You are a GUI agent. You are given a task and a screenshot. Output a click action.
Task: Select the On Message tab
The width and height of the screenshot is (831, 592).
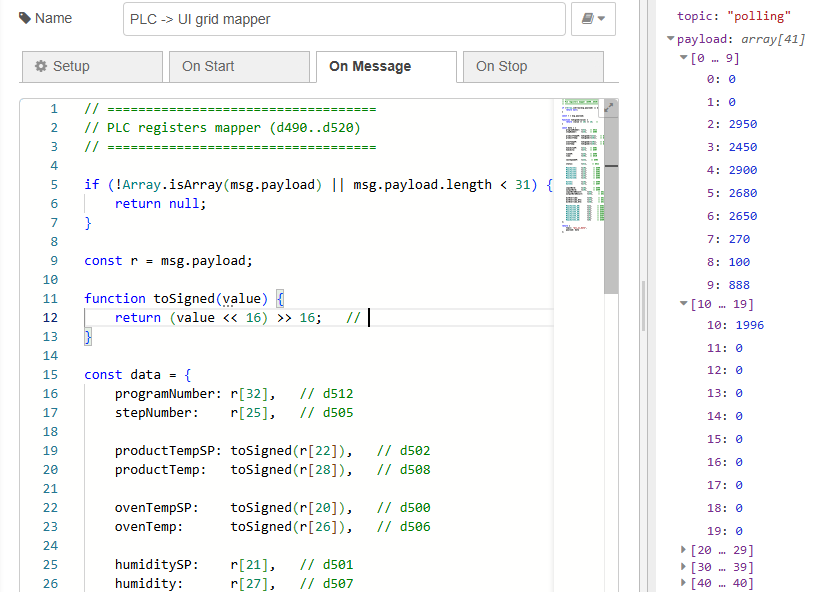click(385, 66)
